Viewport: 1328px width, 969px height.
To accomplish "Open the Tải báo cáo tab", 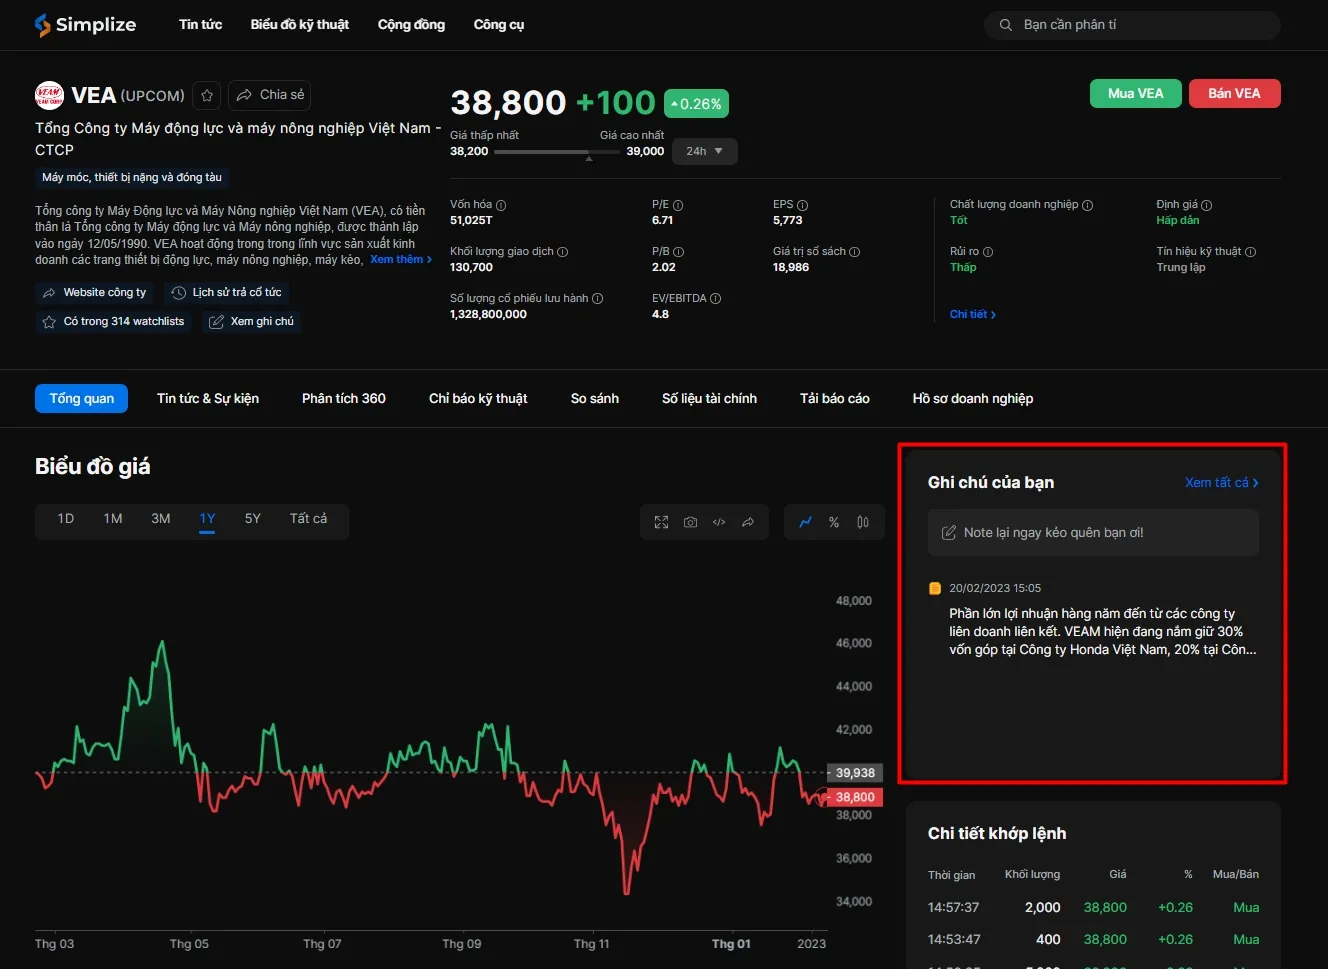I will coord(835,399).
